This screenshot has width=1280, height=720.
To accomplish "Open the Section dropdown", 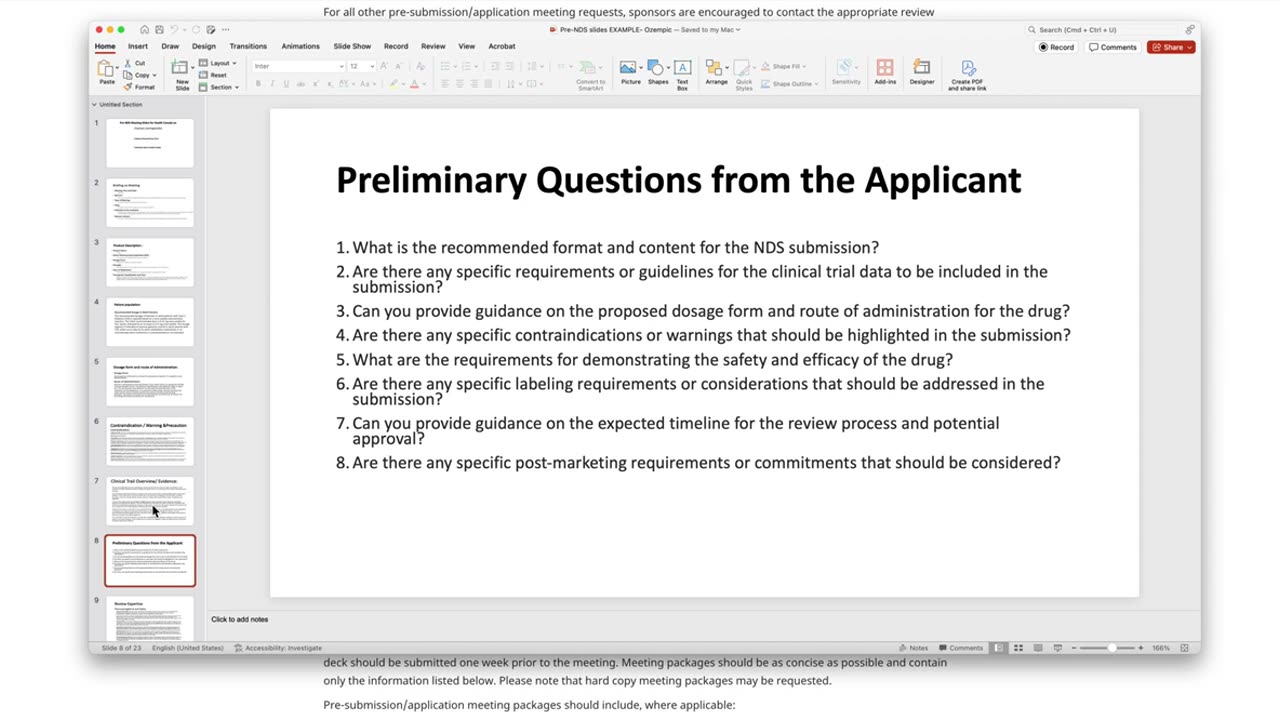I will 217,87.
